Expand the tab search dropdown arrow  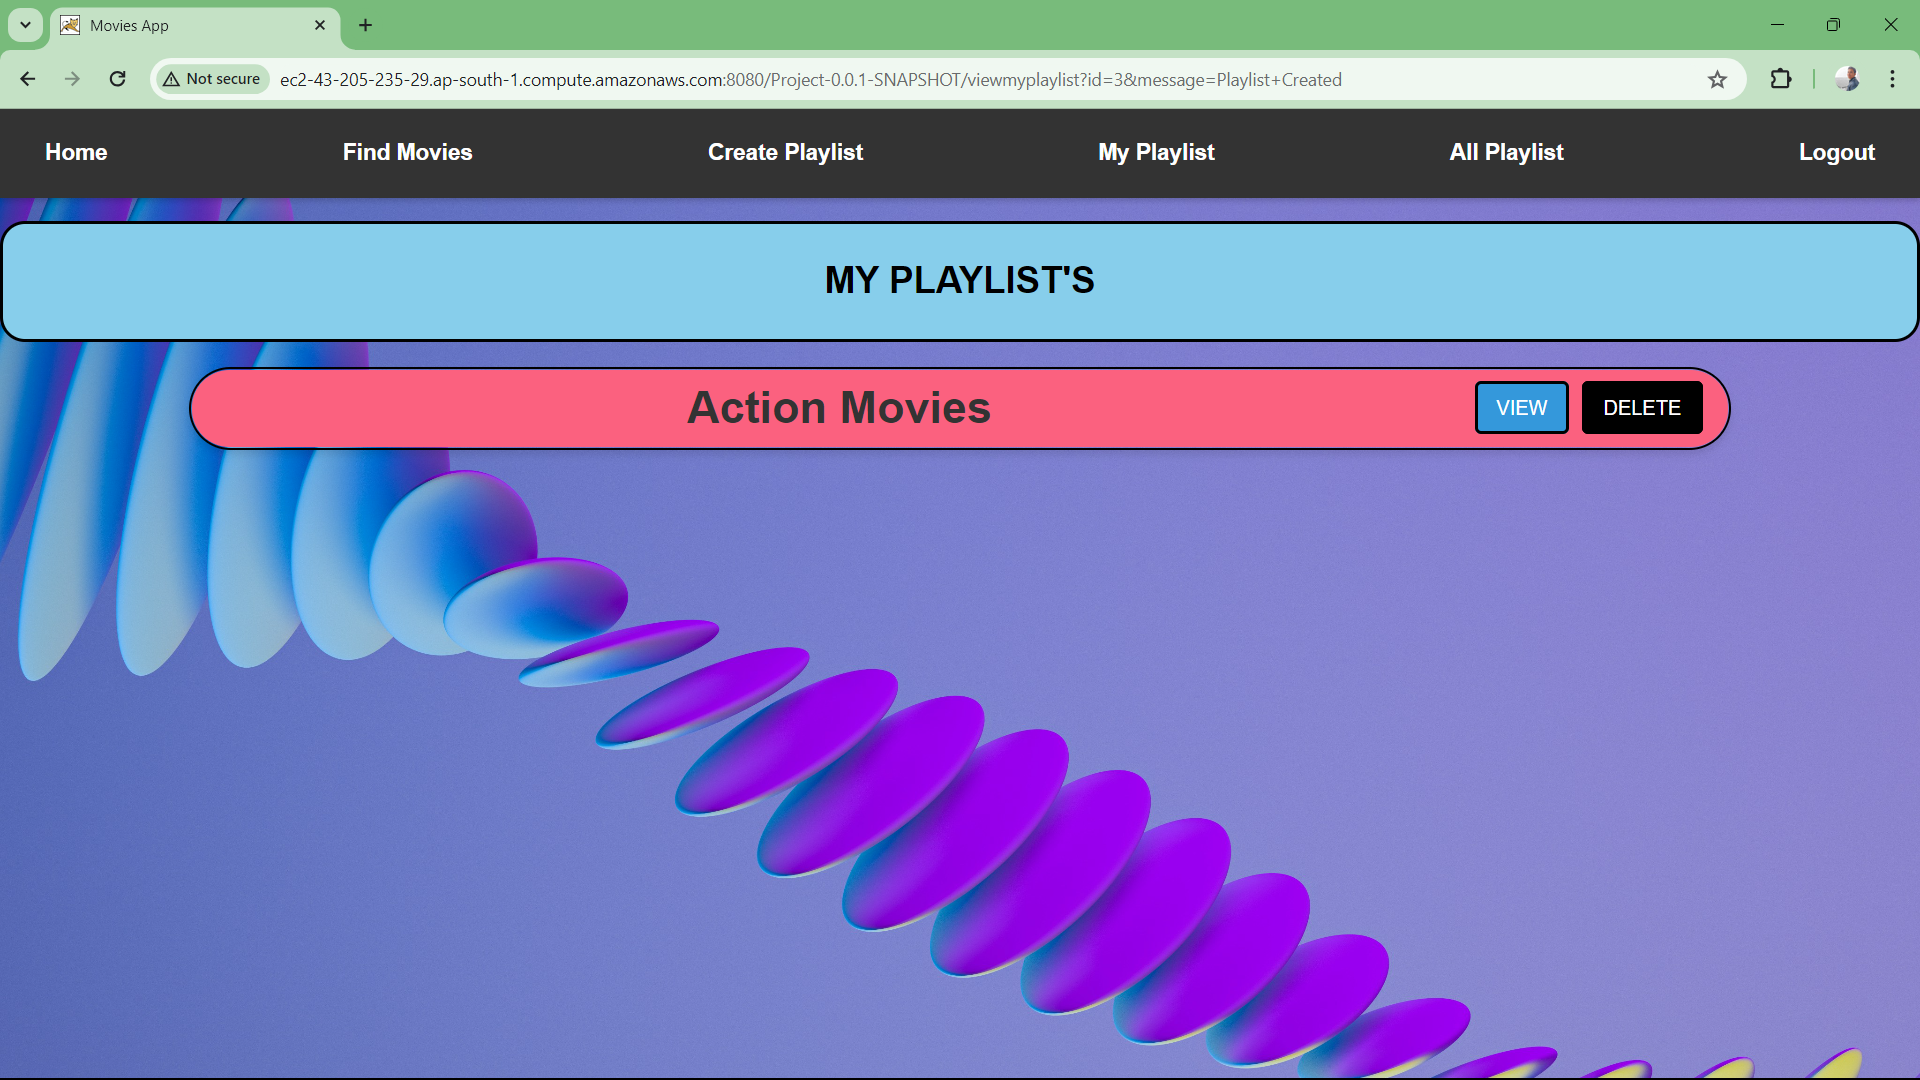click(26, 25)
